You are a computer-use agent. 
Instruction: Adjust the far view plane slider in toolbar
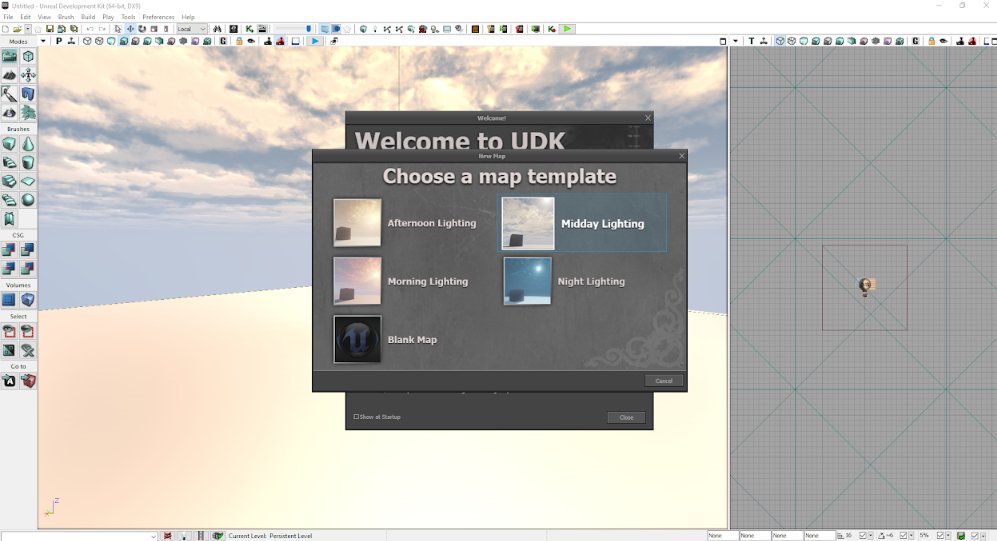coord(294,29)
